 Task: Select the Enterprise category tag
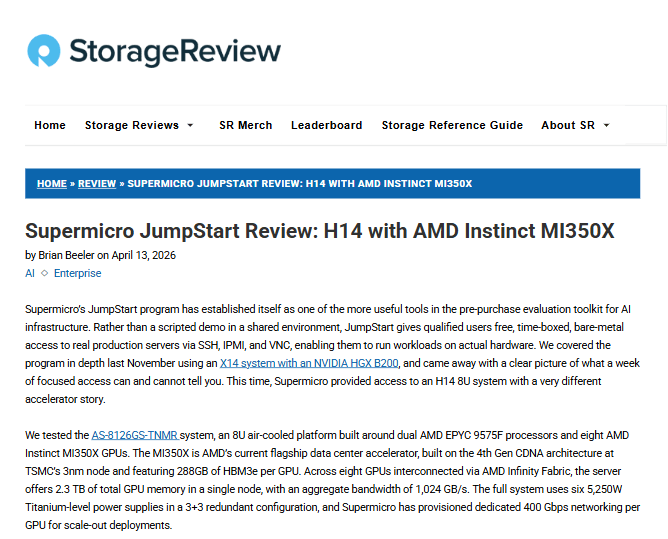coord(77,273)
